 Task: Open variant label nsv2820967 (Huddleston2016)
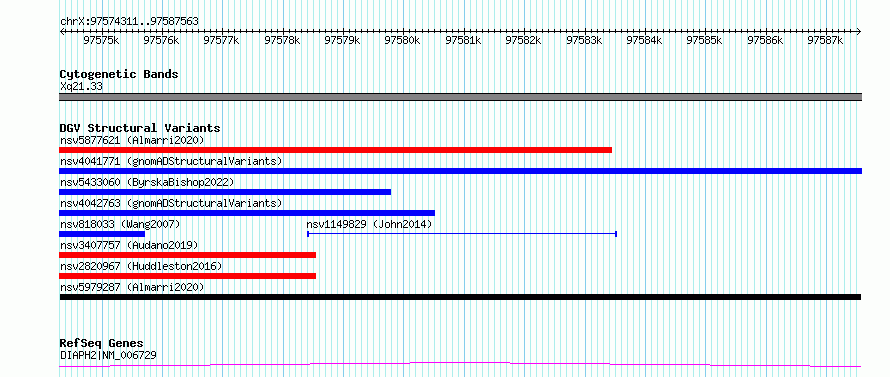click(141, 266)
